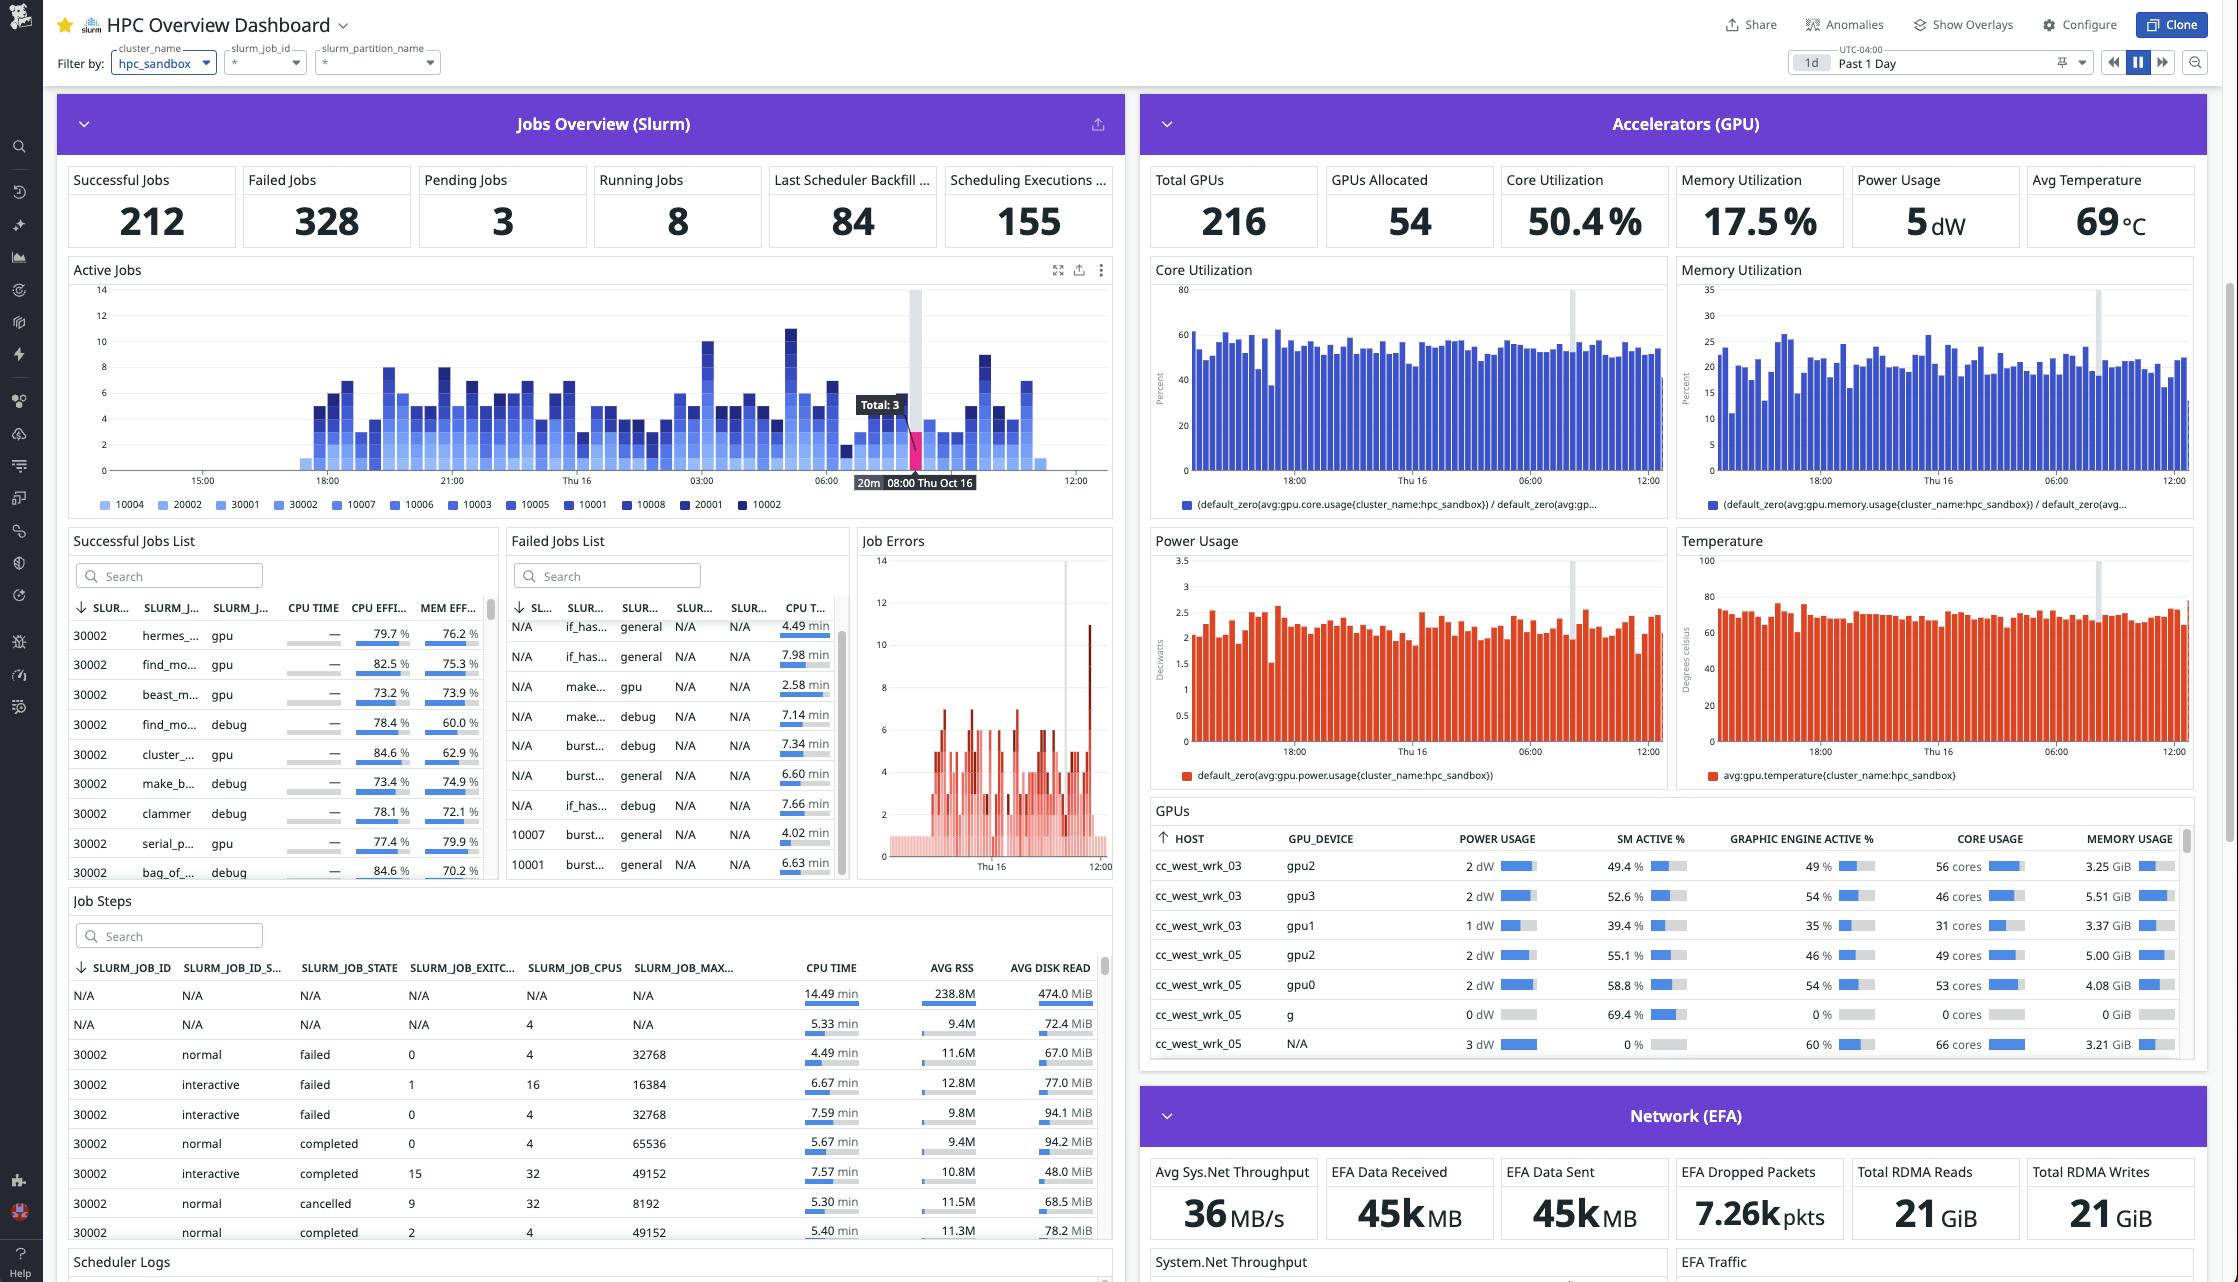2238x1282 pixels.
Task: Pause live data with the pause button
Action: click(2138, 62)
